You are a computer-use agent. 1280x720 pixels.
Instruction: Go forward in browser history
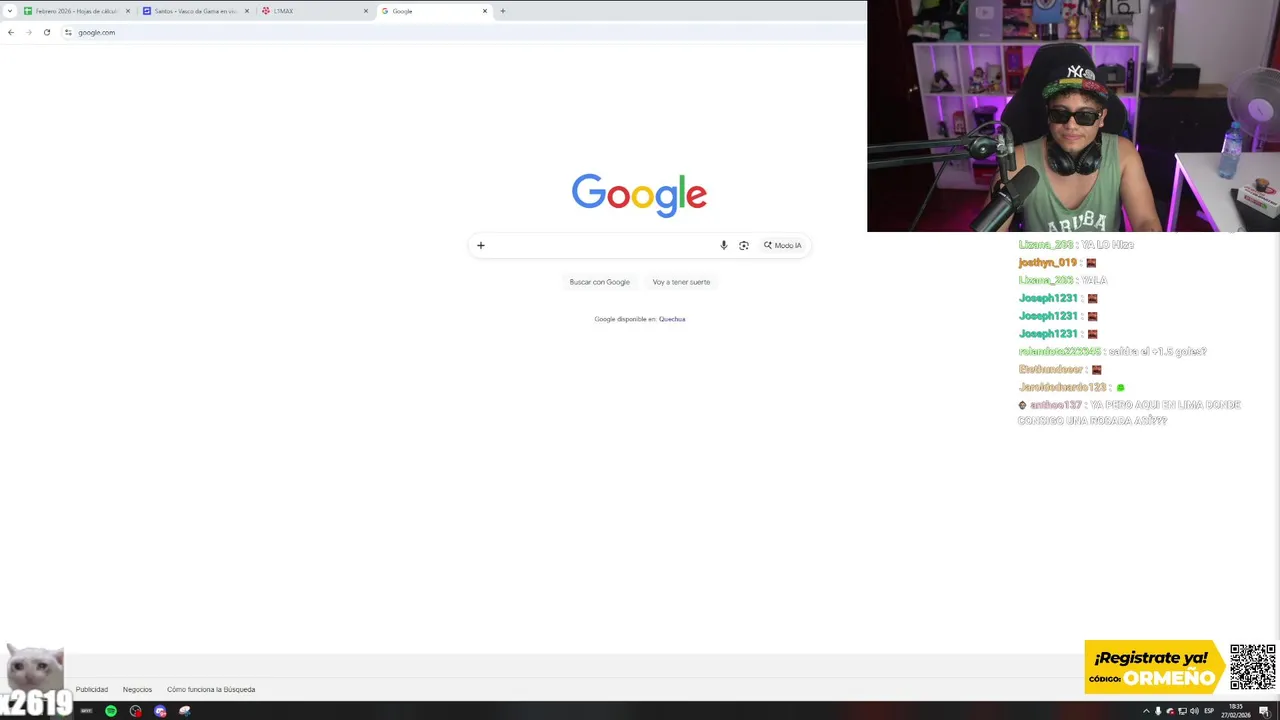point(29,32)
